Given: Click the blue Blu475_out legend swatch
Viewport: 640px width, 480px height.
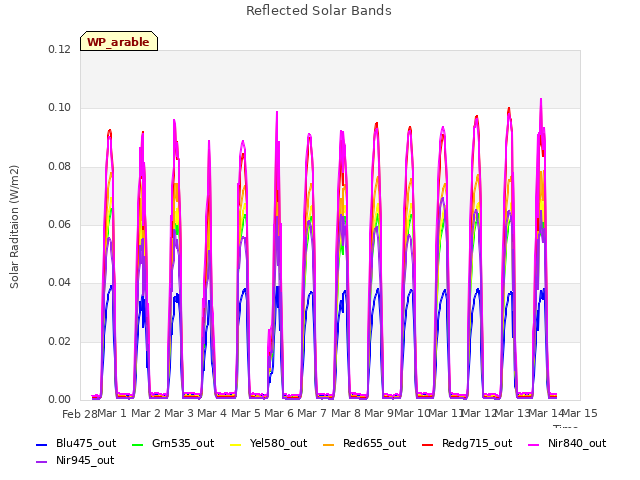Looking at the screenshot, I should [x=42, y=444].
